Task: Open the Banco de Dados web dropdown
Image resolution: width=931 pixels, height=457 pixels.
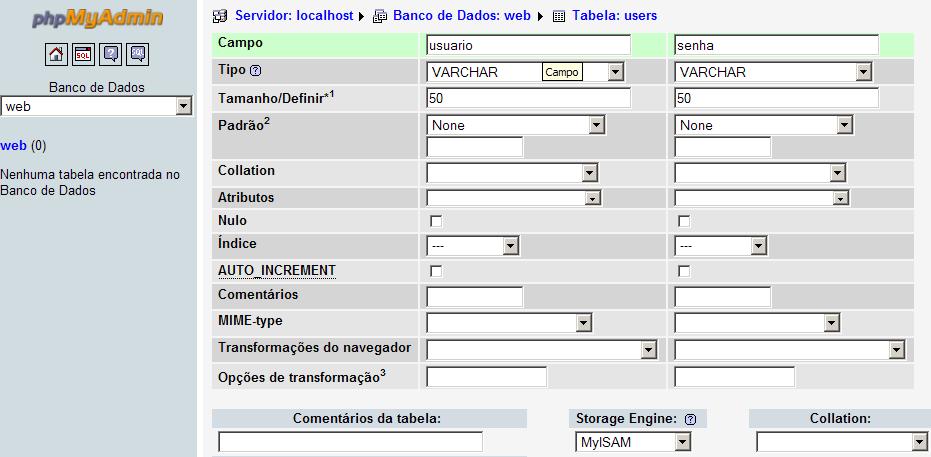Action: click(96, 107)
